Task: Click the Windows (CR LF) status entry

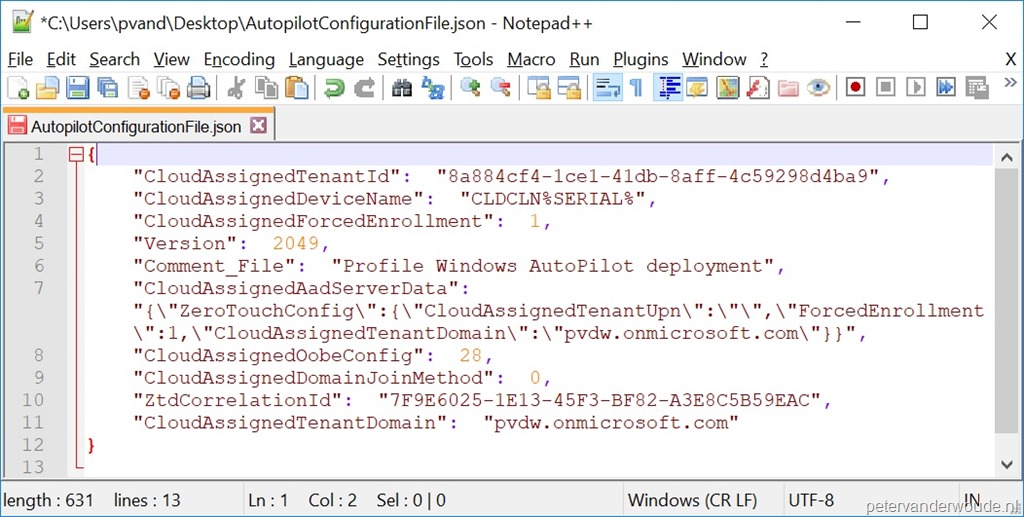Action: [692, 500]
